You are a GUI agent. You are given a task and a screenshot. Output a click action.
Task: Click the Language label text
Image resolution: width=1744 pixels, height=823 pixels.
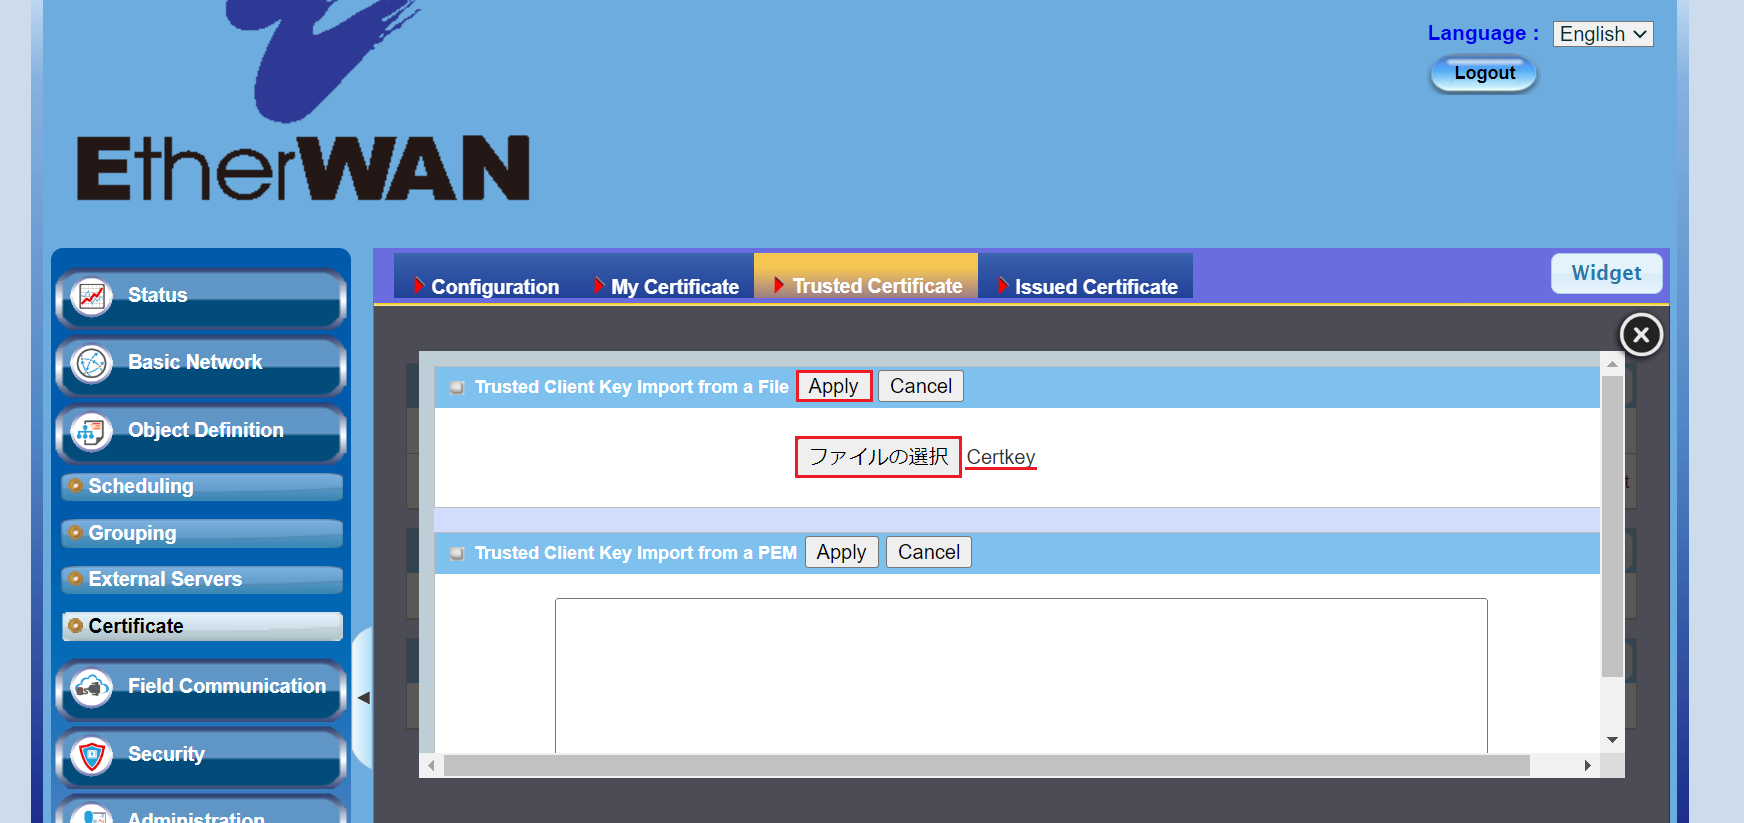tap(1483, 33)
